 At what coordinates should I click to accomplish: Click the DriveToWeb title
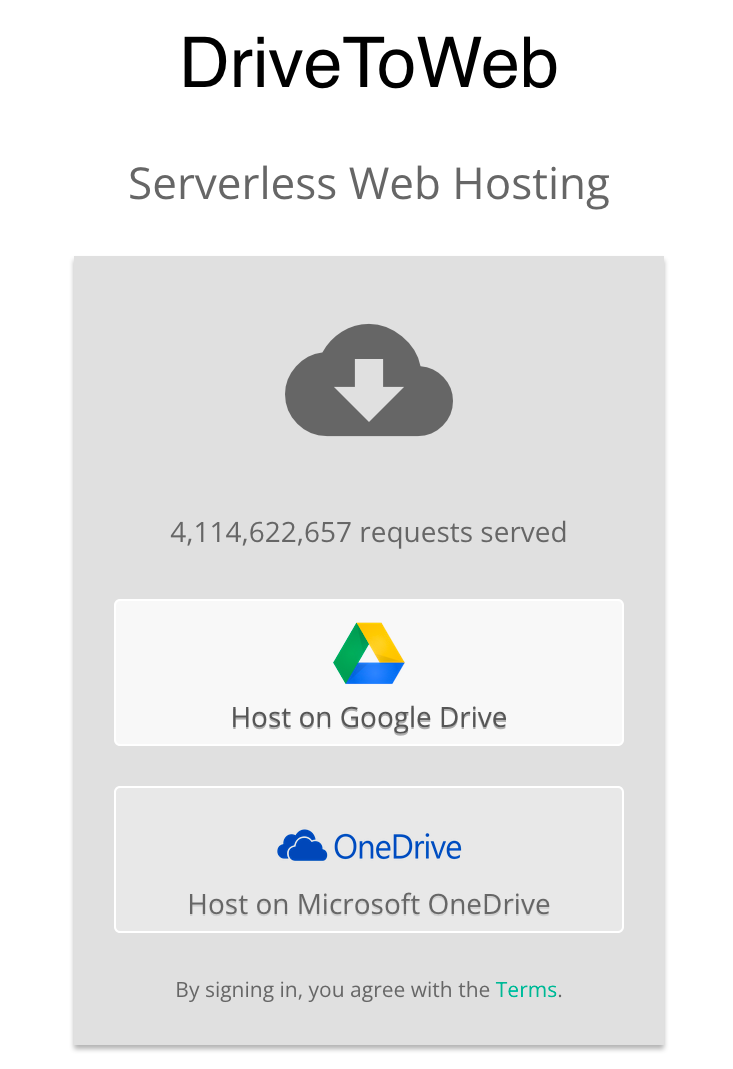(x=369, y=63)
